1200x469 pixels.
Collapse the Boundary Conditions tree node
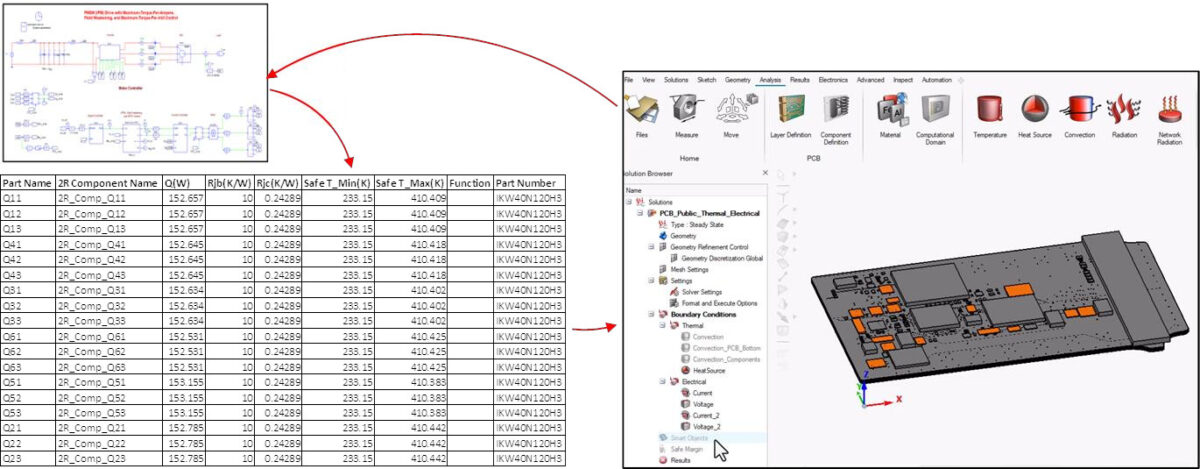[x=650, y=314]
